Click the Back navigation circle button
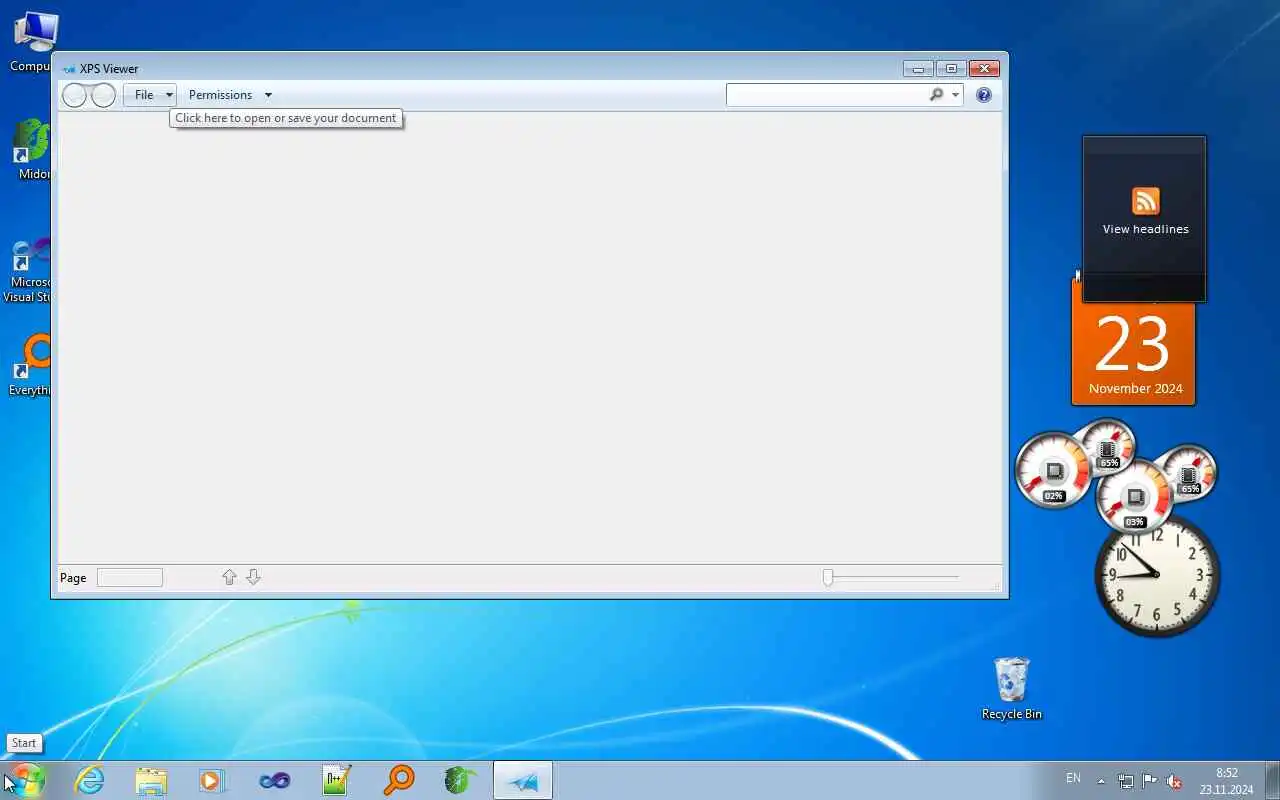 point(75,95)
